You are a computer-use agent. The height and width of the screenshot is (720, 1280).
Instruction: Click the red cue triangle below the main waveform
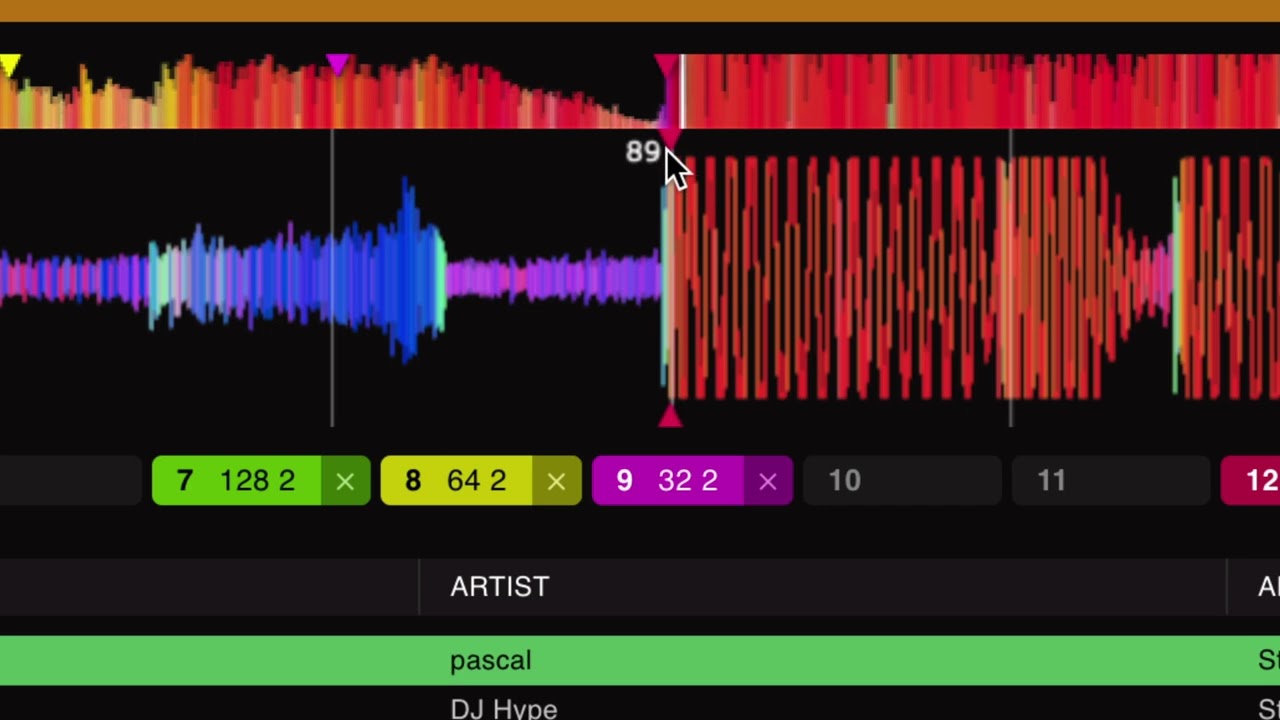670,415
